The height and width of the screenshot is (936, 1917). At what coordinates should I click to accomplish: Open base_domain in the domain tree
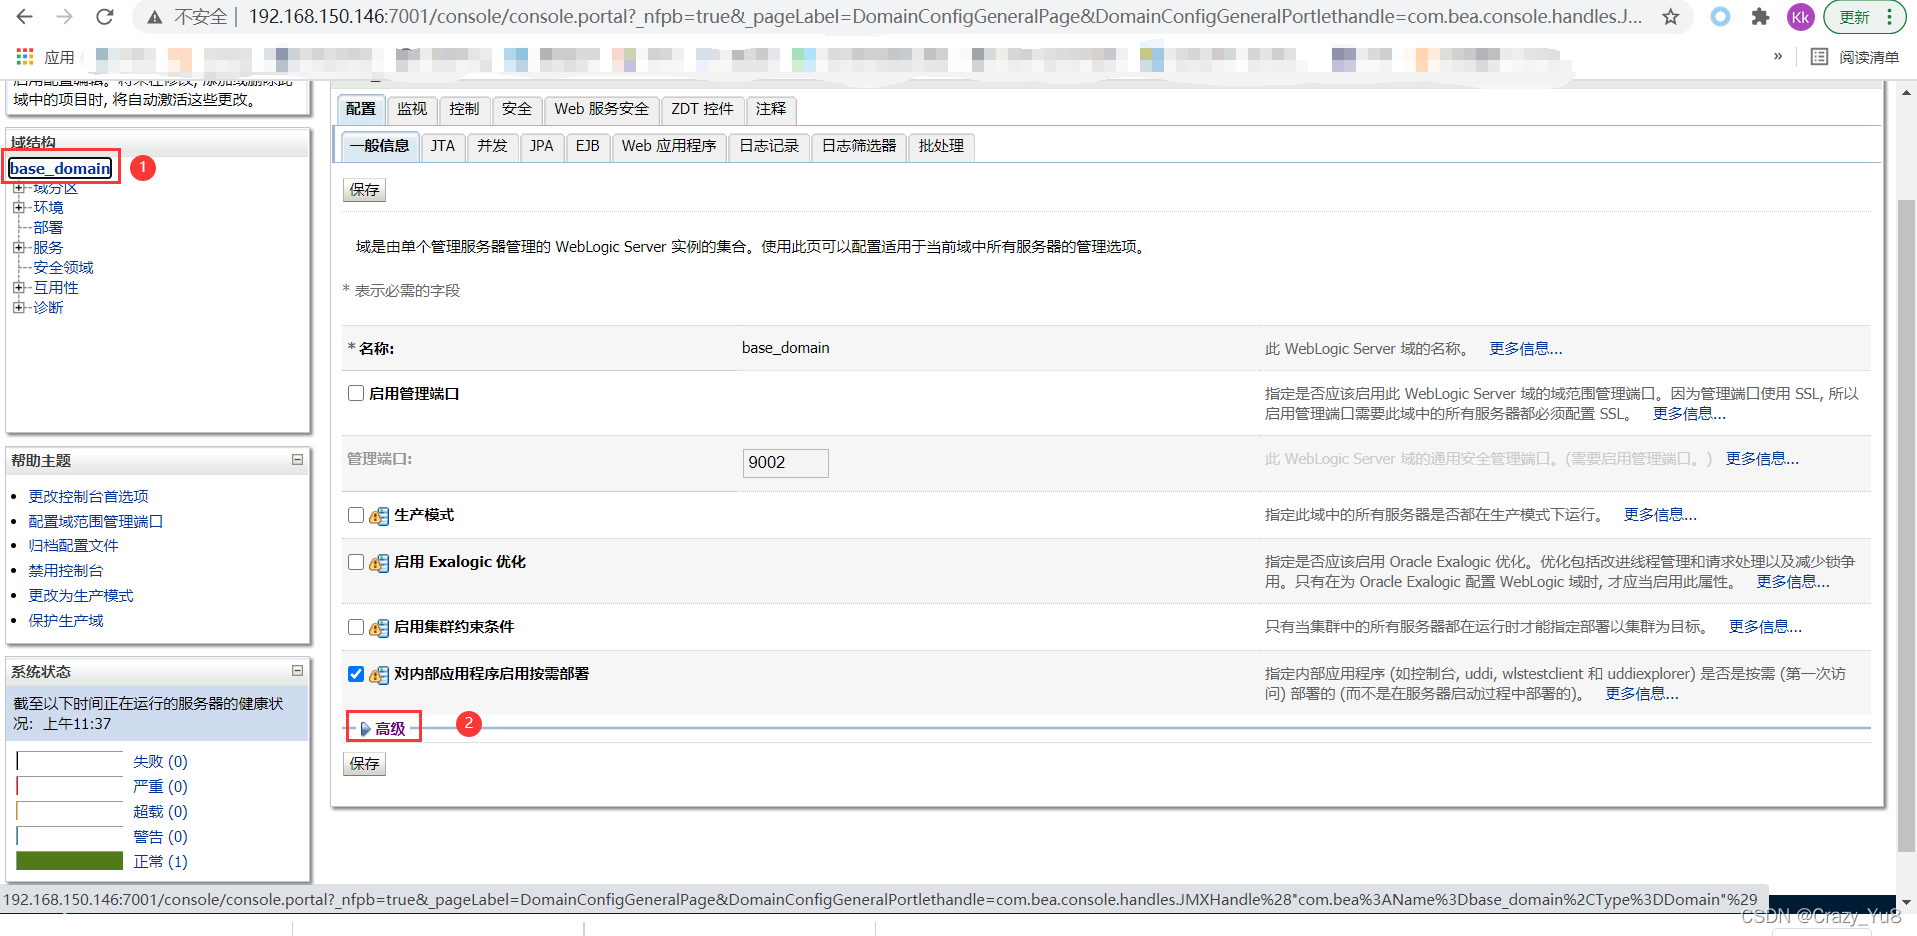pyautogui.click(x=60, y=168)
